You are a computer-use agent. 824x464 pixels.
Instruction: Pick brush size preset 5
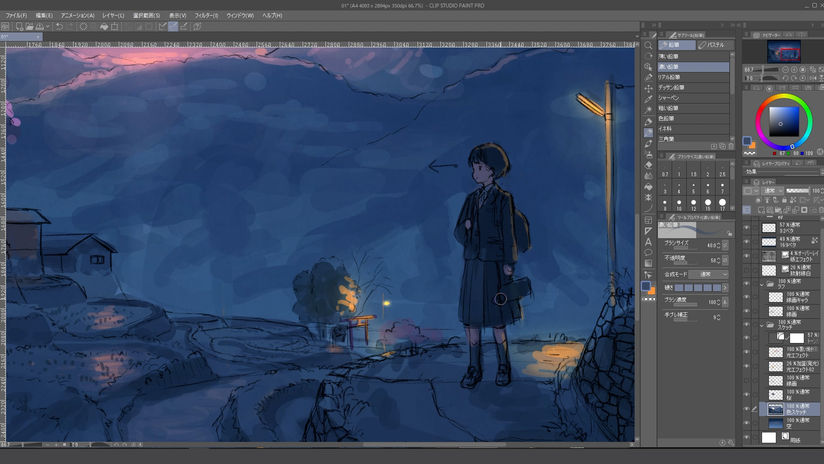[x=694, y=187]
